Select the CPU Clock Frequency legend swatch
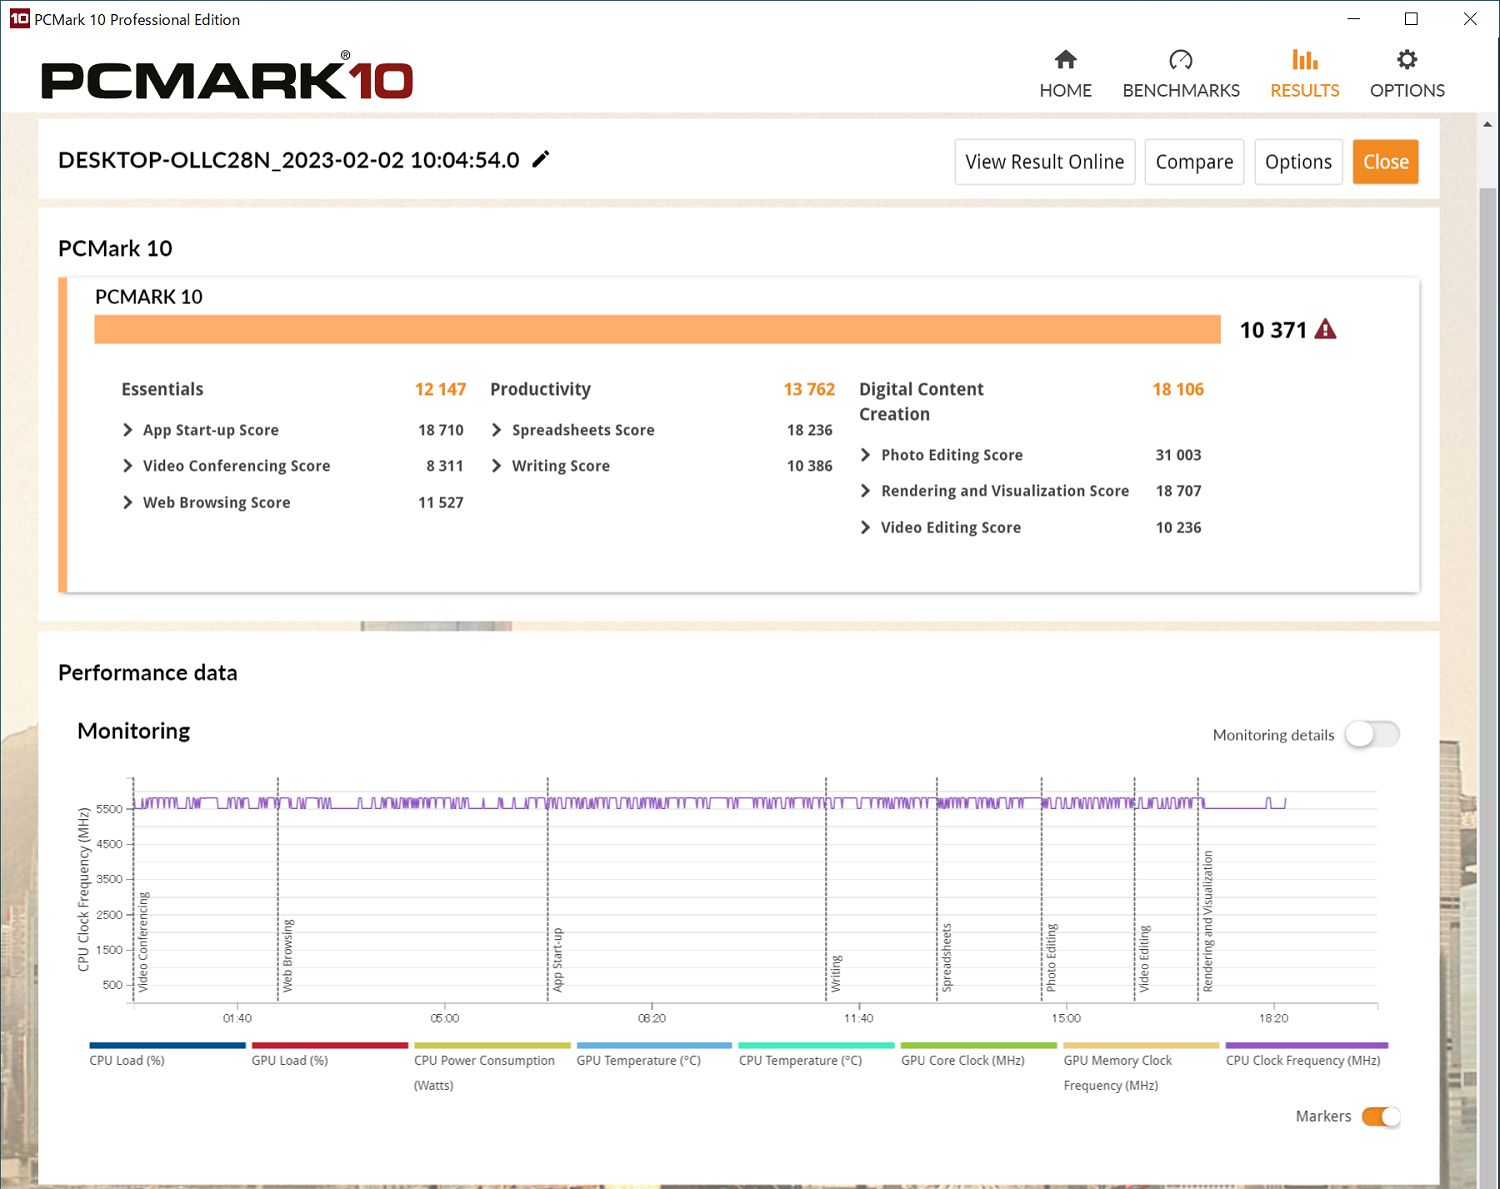 coord(1307,1045)
